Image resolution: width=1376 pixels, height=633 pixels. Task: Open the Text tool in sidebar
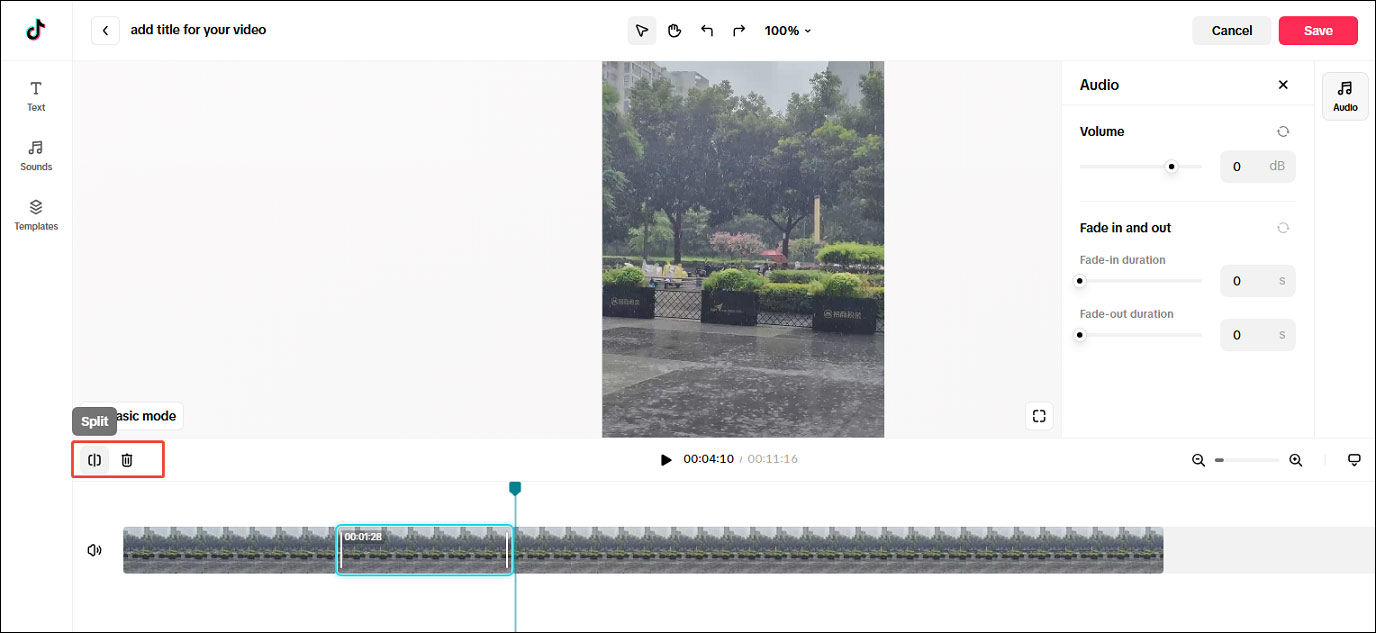coord(36,96)
